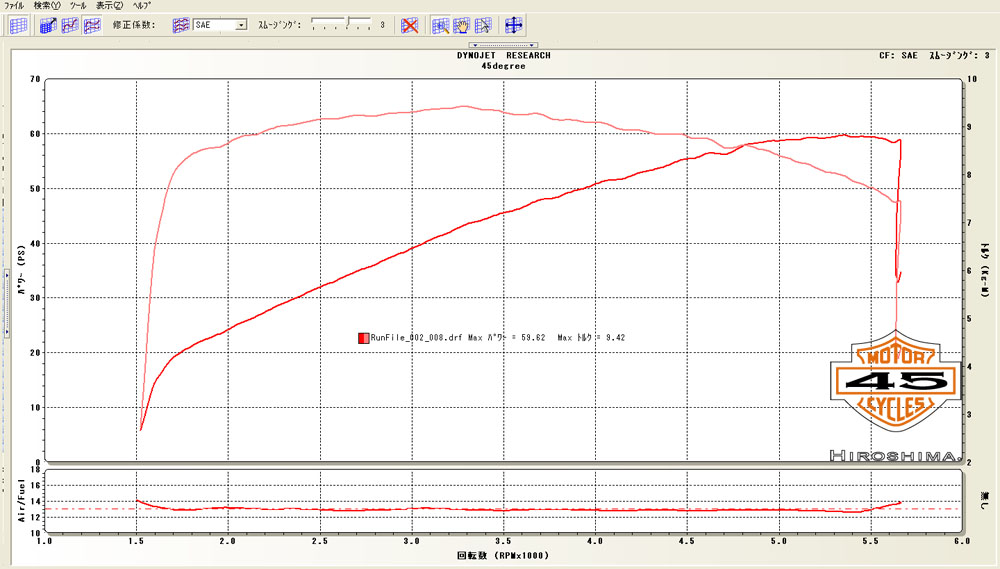Viewport: 1000px width, 569px height.
Task: Click the 3D cube graph icon
Action: (x=48, y=25)
